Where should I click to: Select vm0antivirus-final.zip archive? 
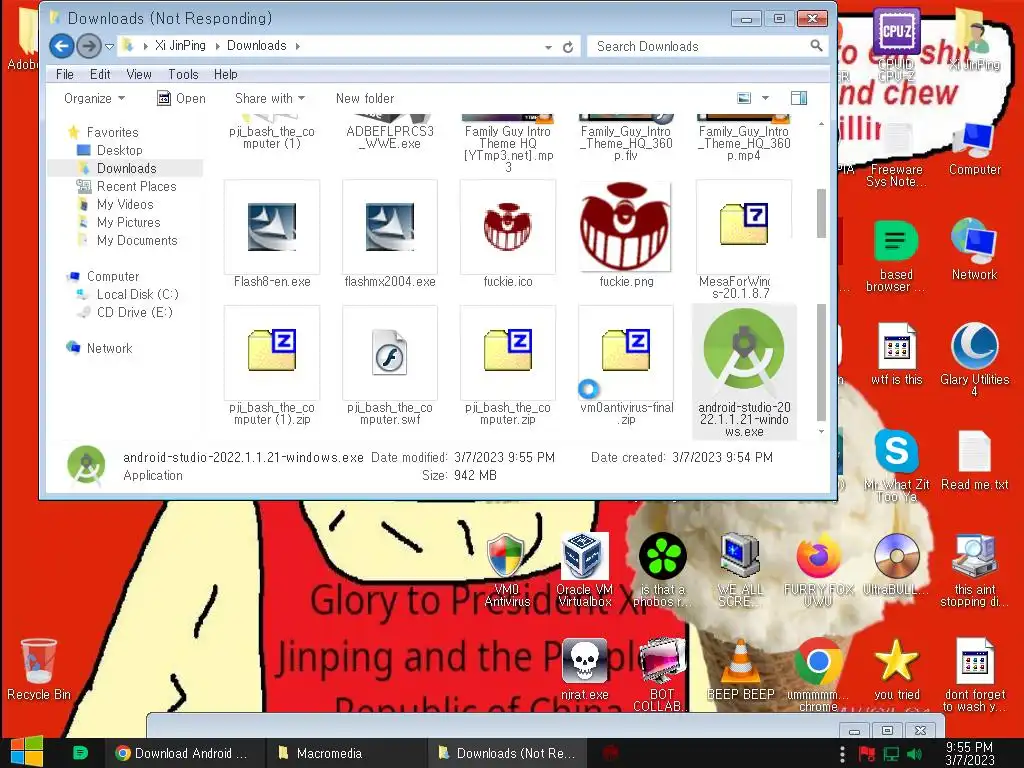626,350
